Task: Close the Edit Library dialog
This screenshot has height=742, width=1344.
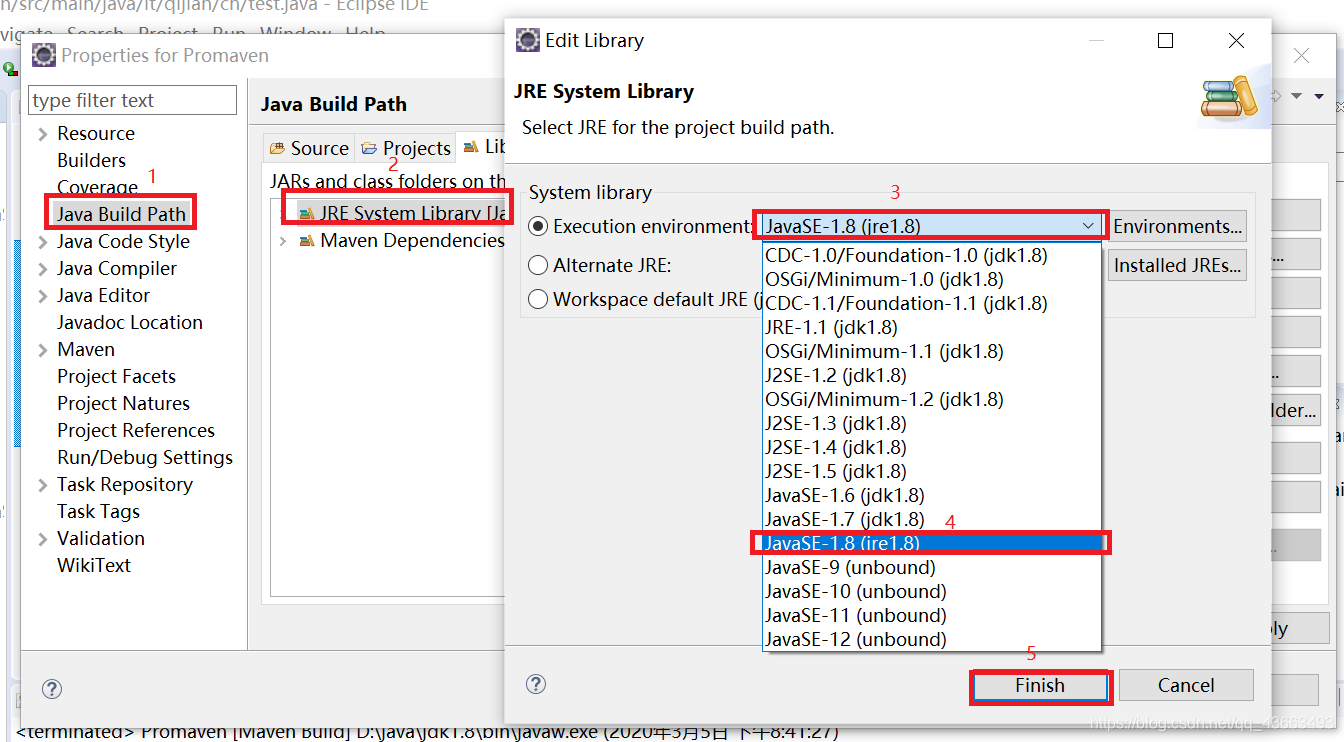Action: pyautogui.click(x=1236, y=40)
